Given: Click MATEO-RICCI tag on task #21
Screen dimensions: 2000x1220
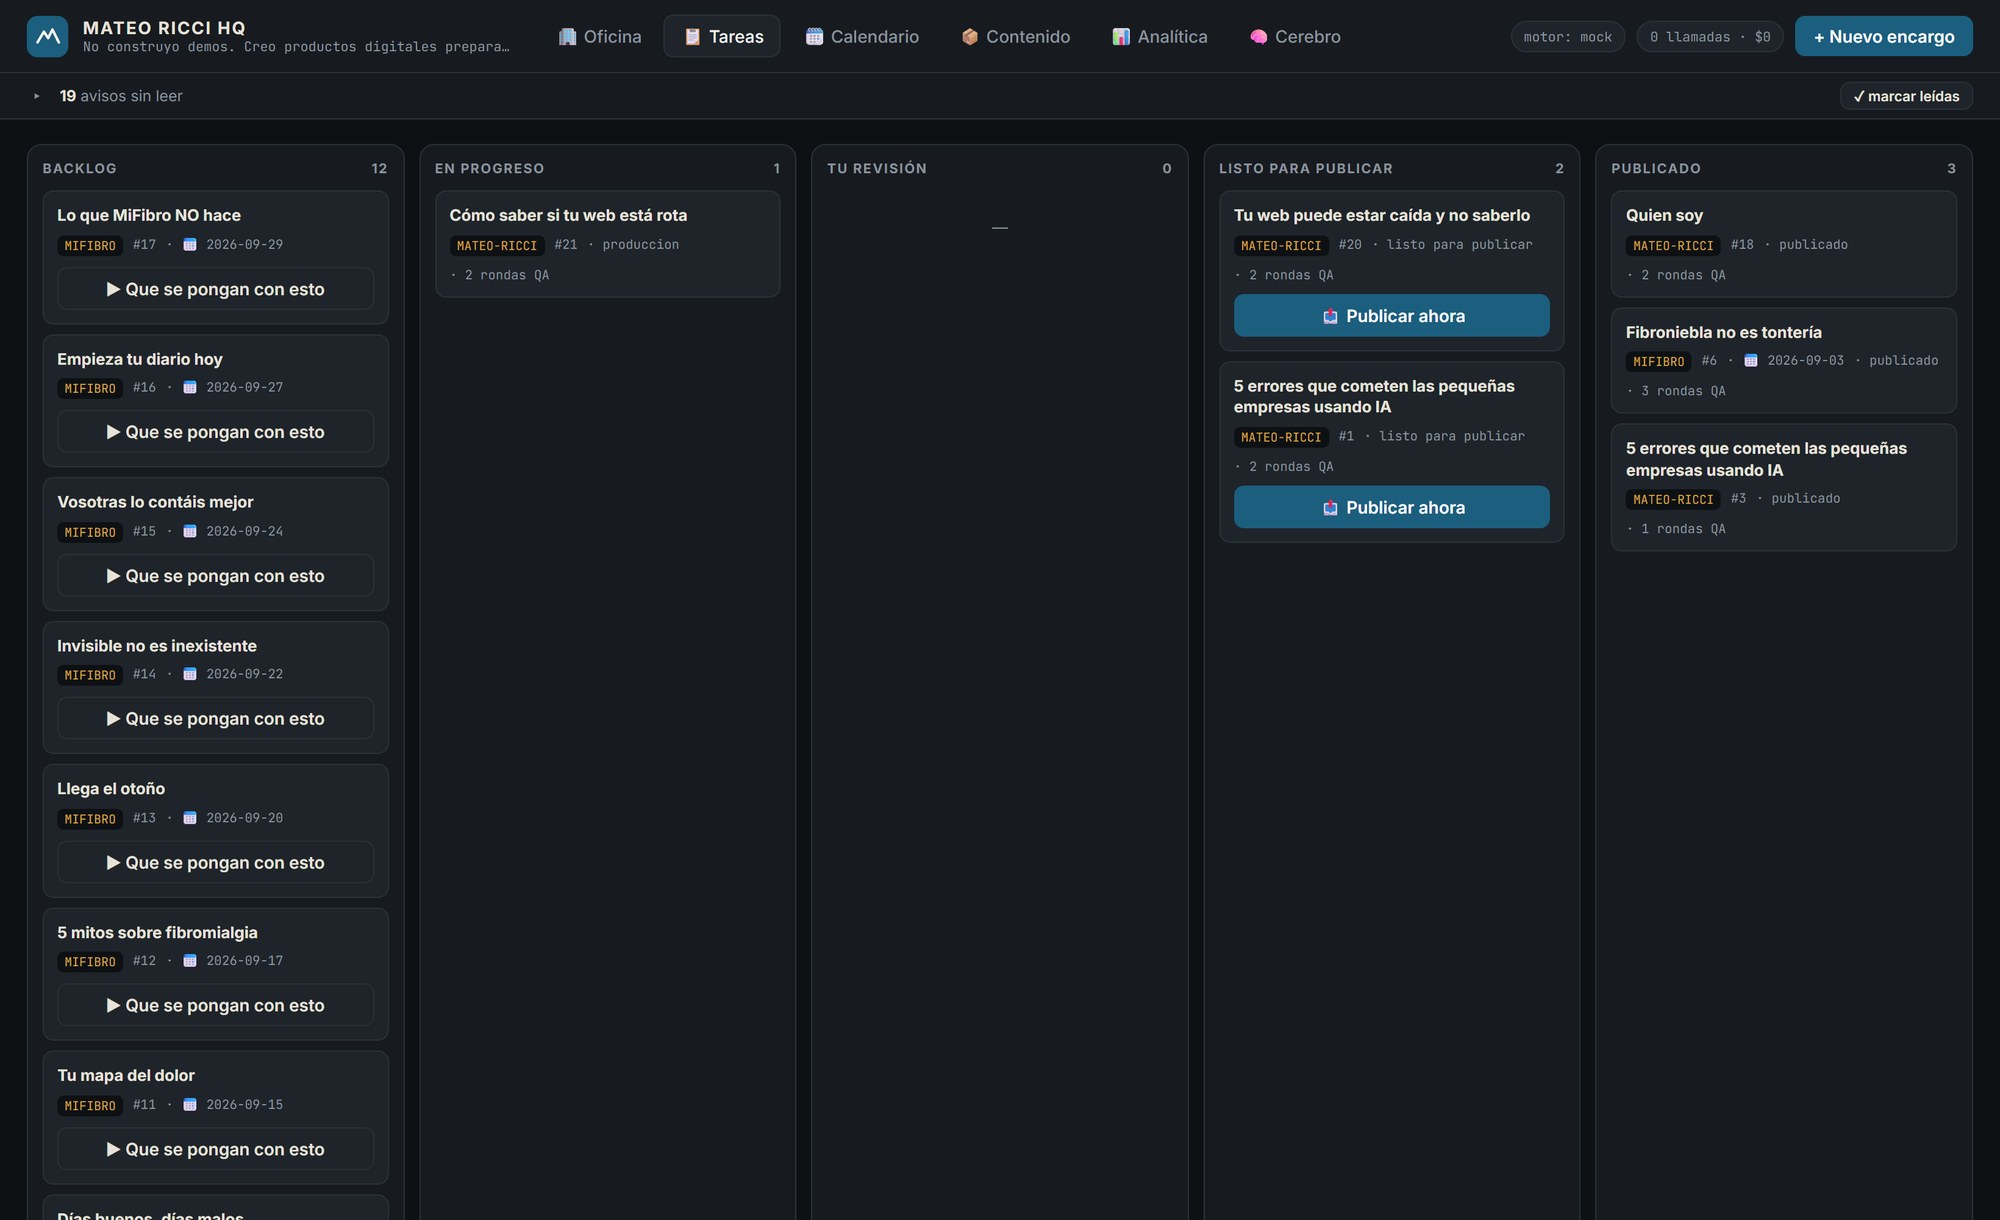Looking at the screenshot, I should point(497,246).
